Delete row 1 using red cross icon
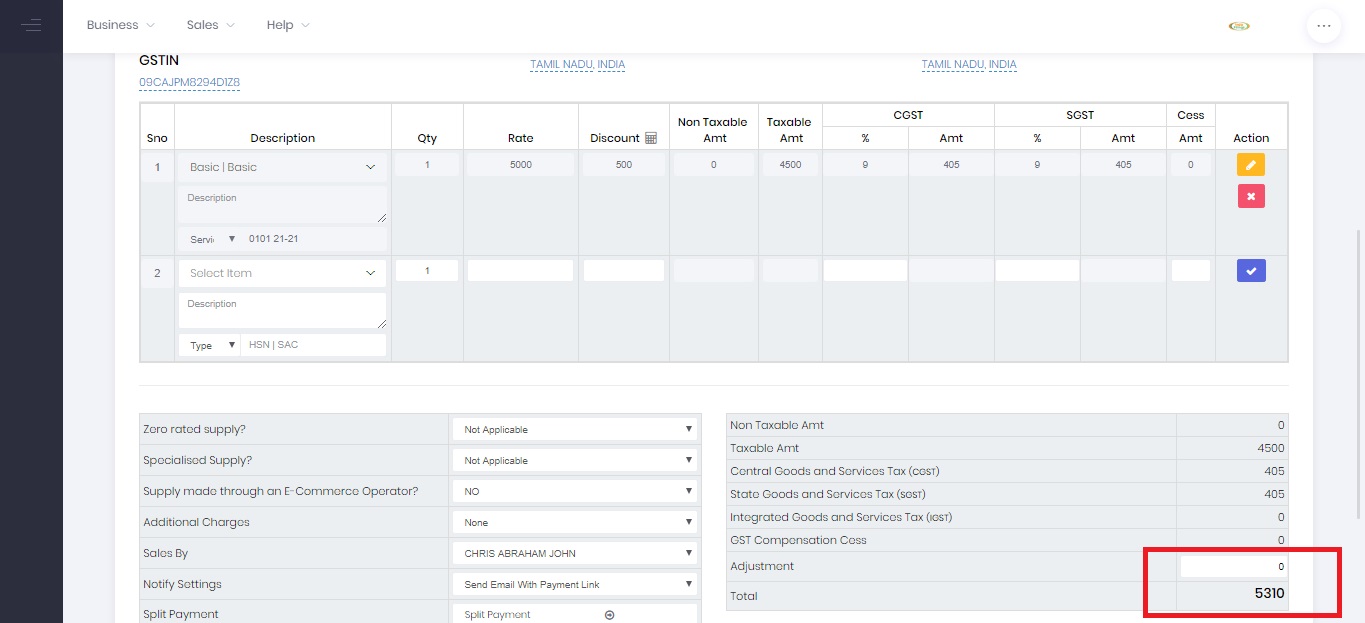 tap(1250, 196)
